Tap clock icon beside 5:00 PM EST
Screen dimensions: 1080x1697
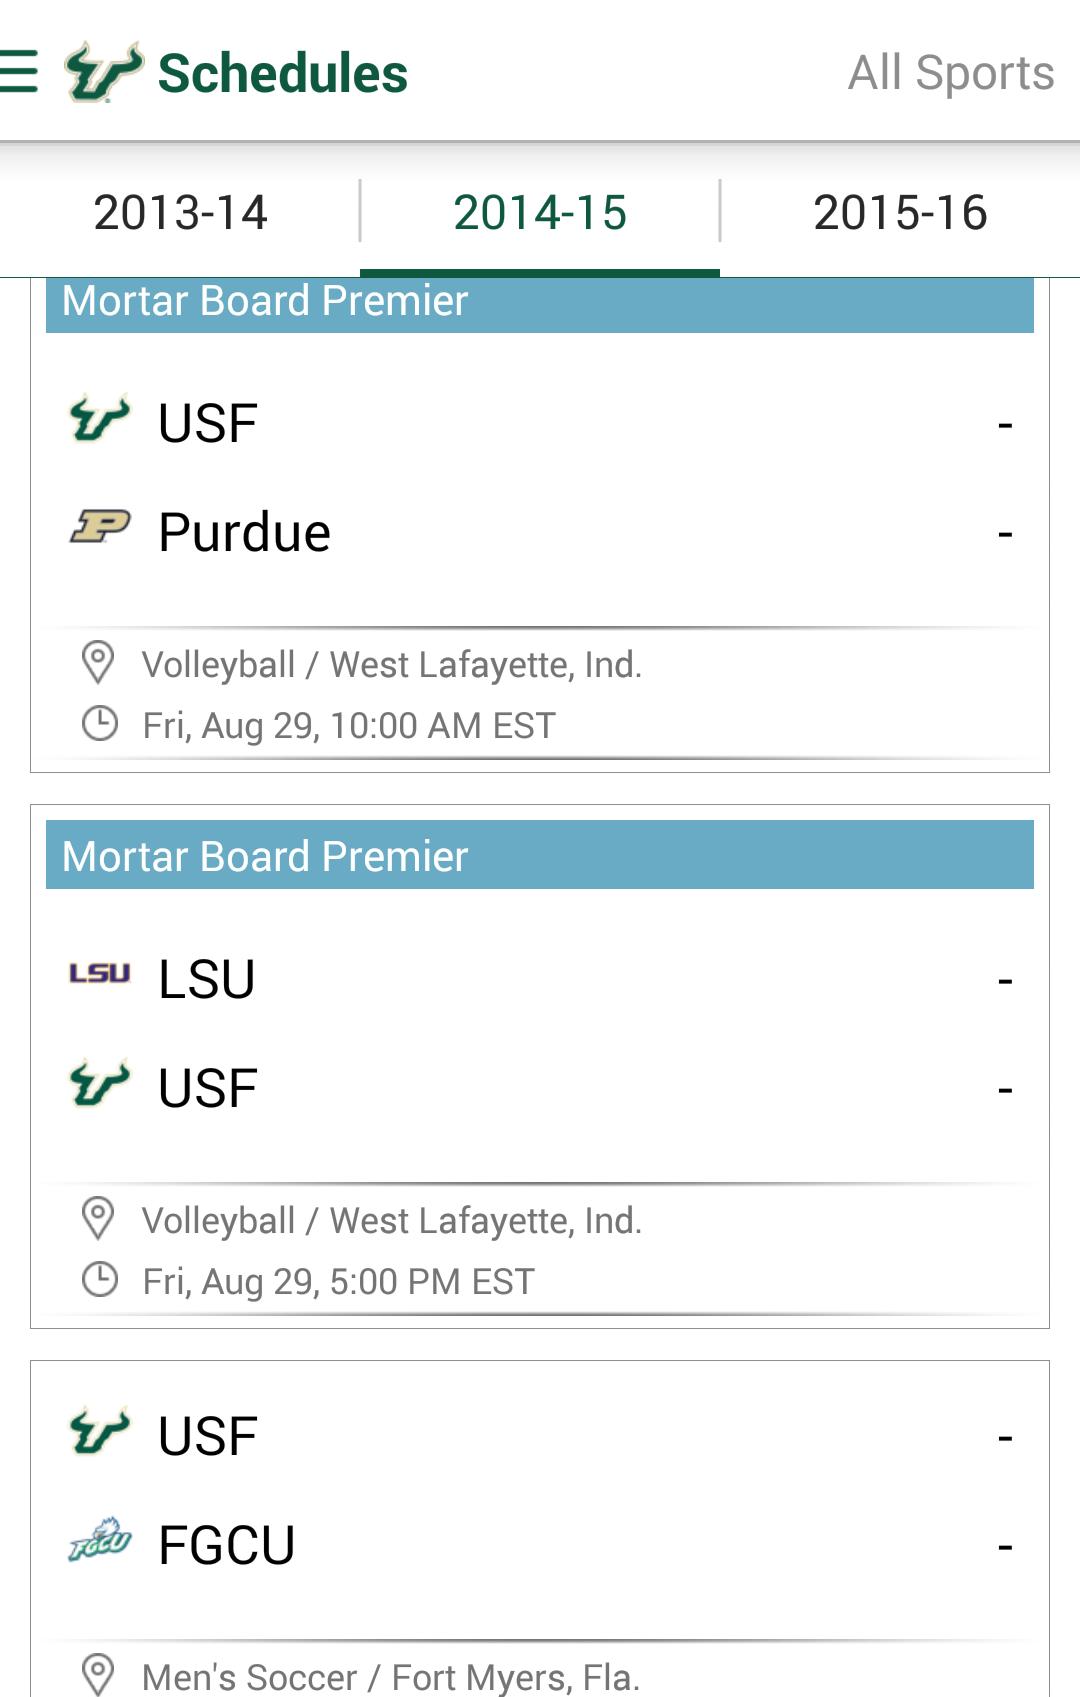click(99, 1279)
